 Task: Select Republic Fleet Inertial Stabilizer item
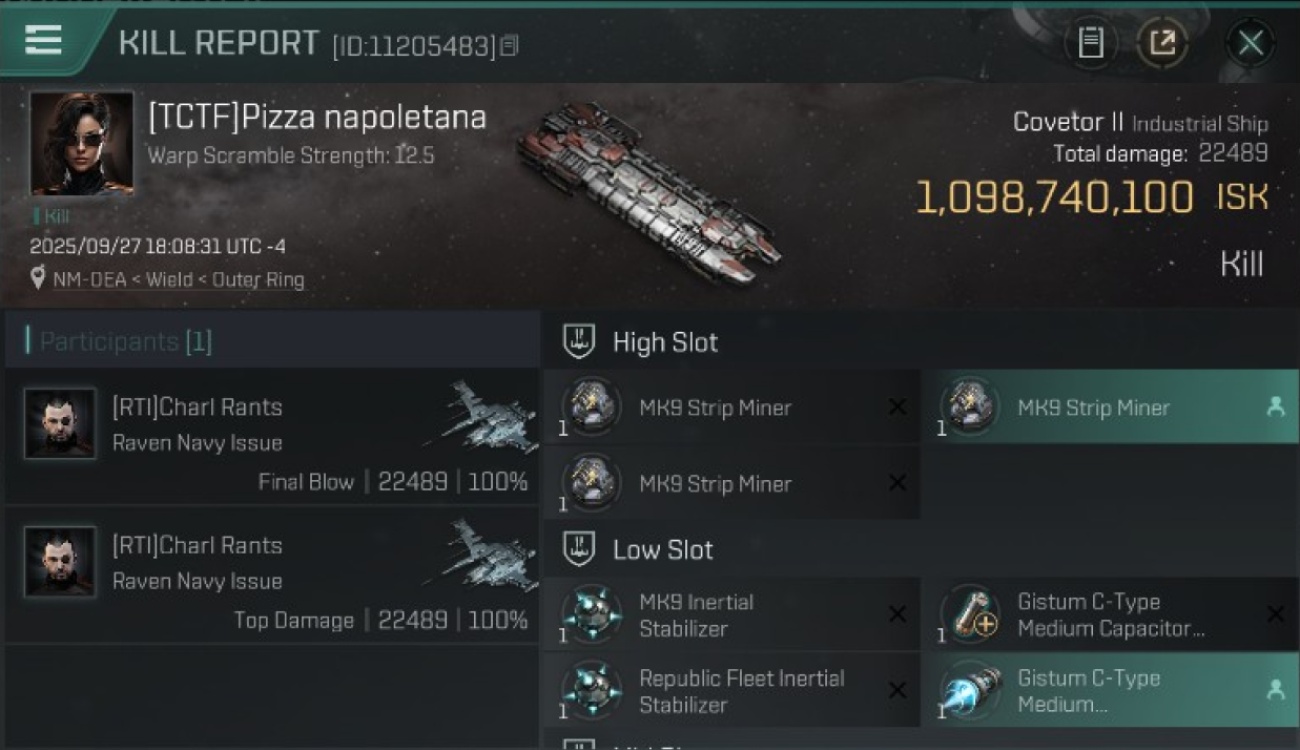730,690
